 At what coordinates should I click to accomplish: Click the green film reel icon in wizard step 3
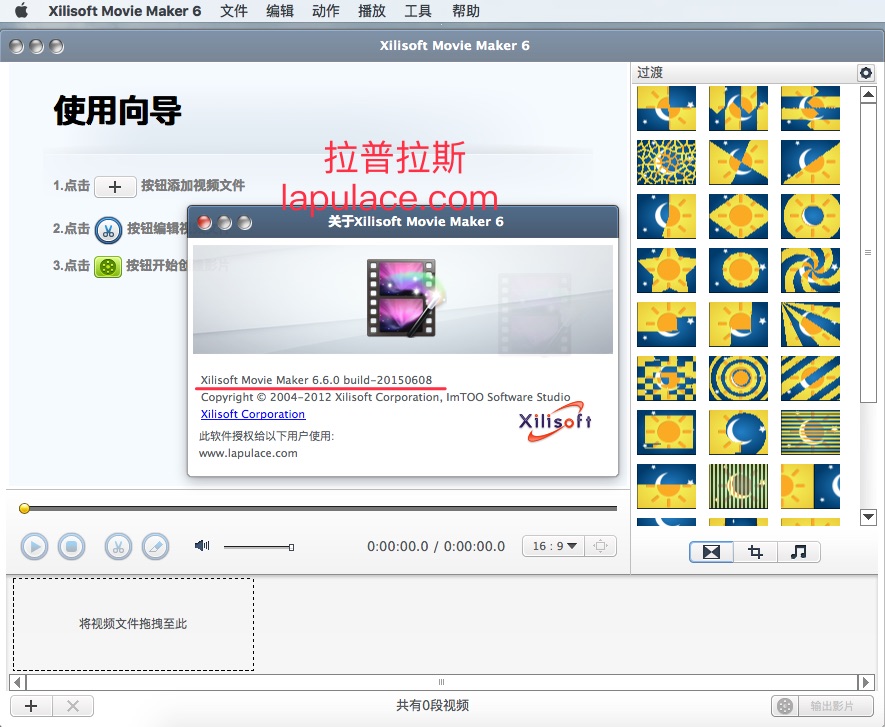point(108,266)
